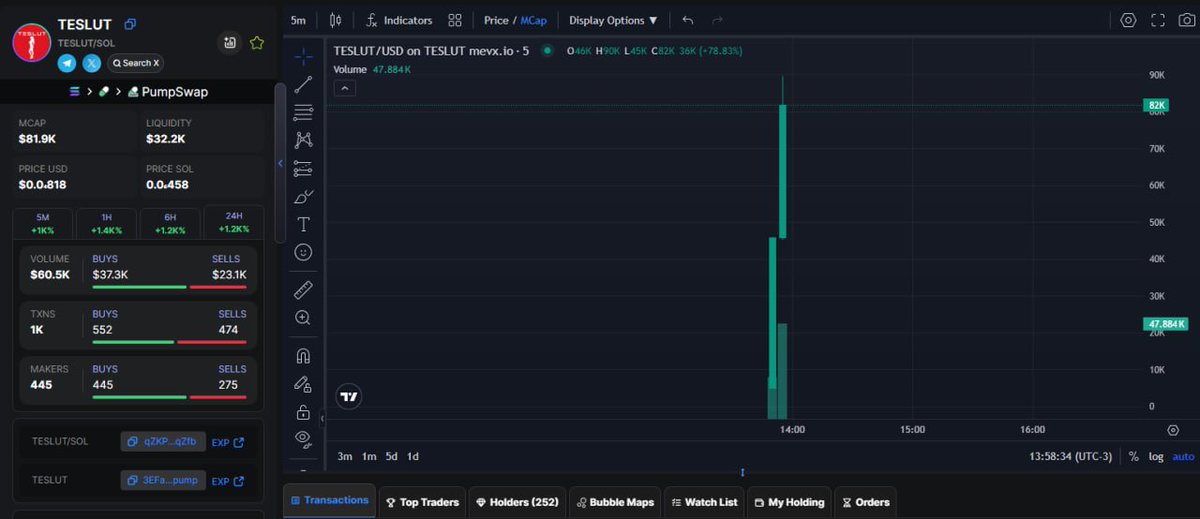Open the 5m interval selector

298,20
